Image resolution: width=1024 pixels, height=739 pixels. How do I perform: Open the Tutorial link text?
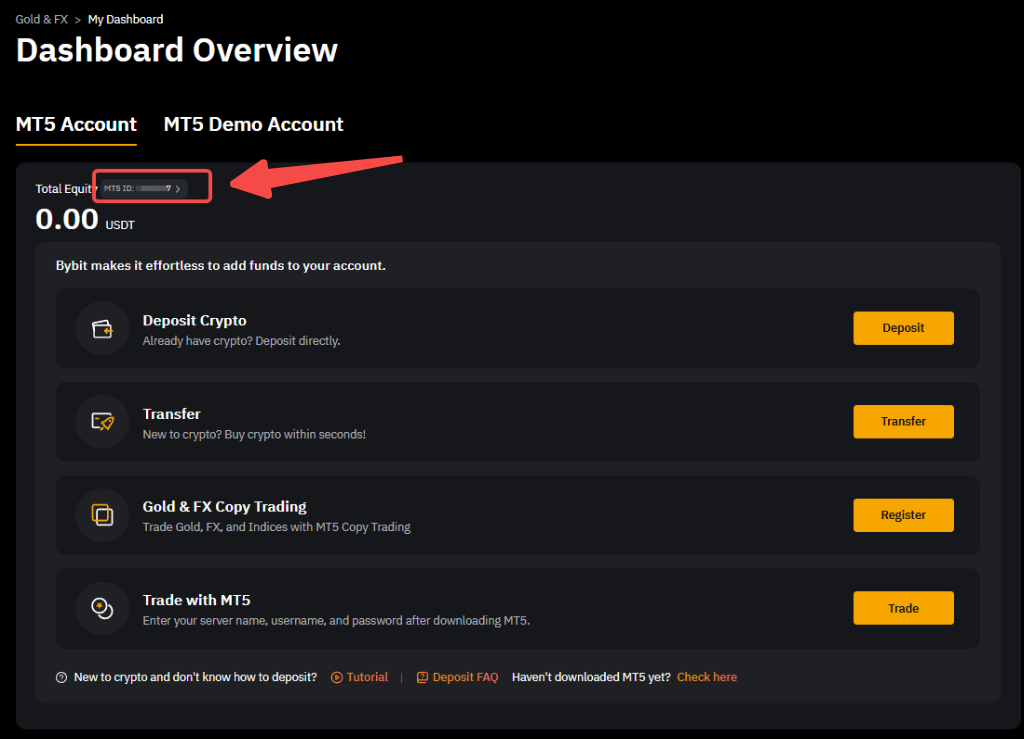pyautogui.click(x=367, y=678)
